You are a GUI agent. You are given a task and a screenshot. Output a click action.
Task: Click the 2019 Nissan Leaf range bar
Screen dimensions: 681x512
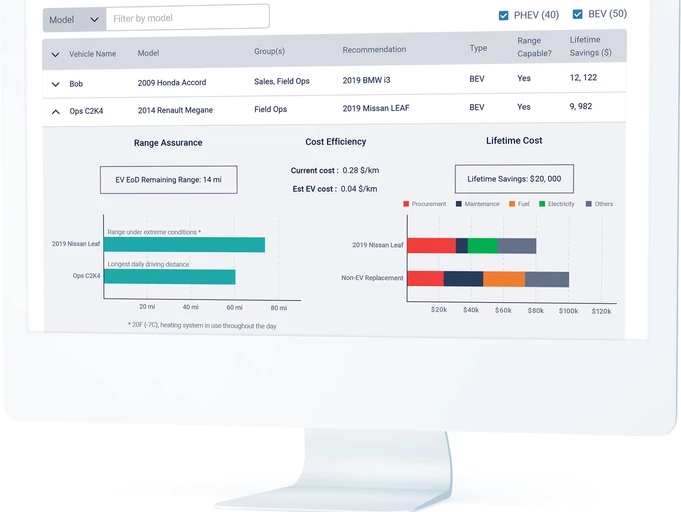click(x=184, y=244)
